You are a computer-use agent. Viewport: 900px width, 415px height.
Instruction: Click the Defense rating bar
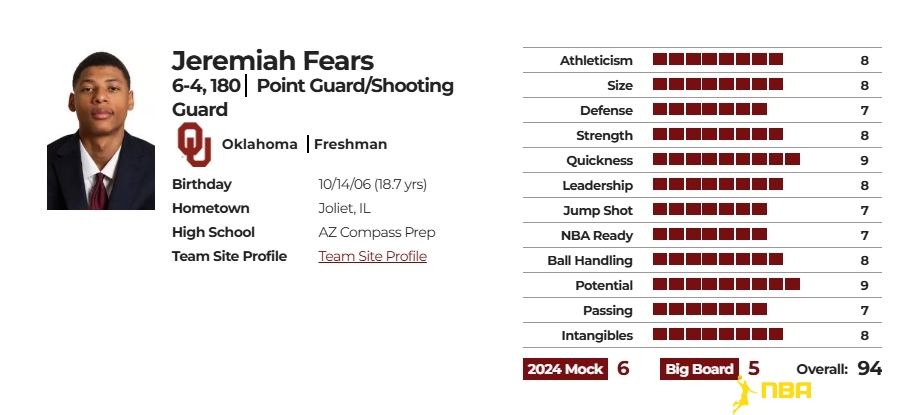[x=710, y=109]
